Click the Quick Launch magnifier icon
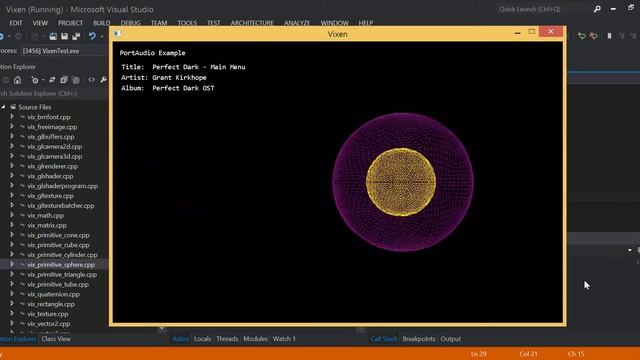This screenshot has height=360, width=640. point(597,9)
